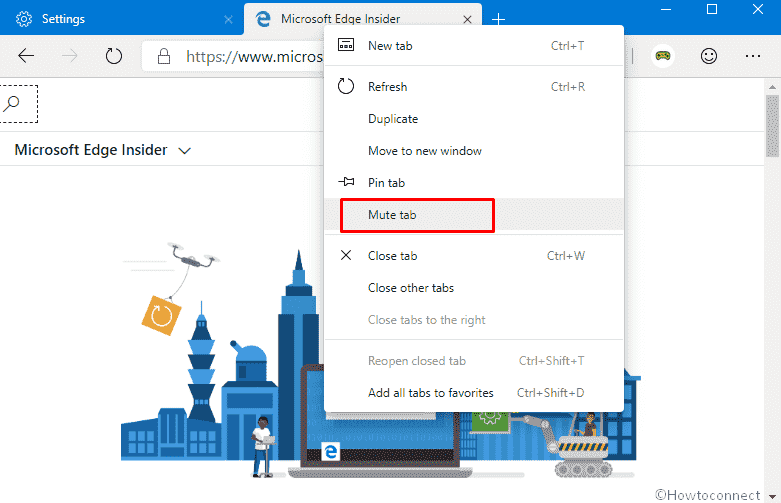Screen dimensions: 781x503
Task: Reload page using toolbar refresh icon
Action: pos(114,56)
